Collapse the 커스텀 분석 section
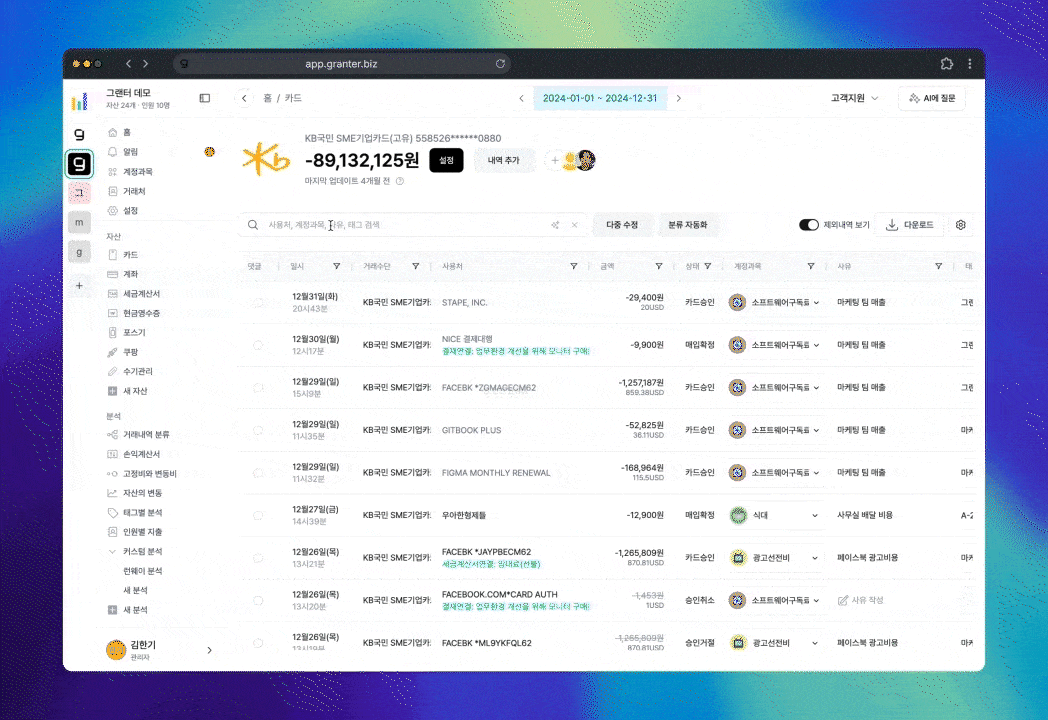 112,551
